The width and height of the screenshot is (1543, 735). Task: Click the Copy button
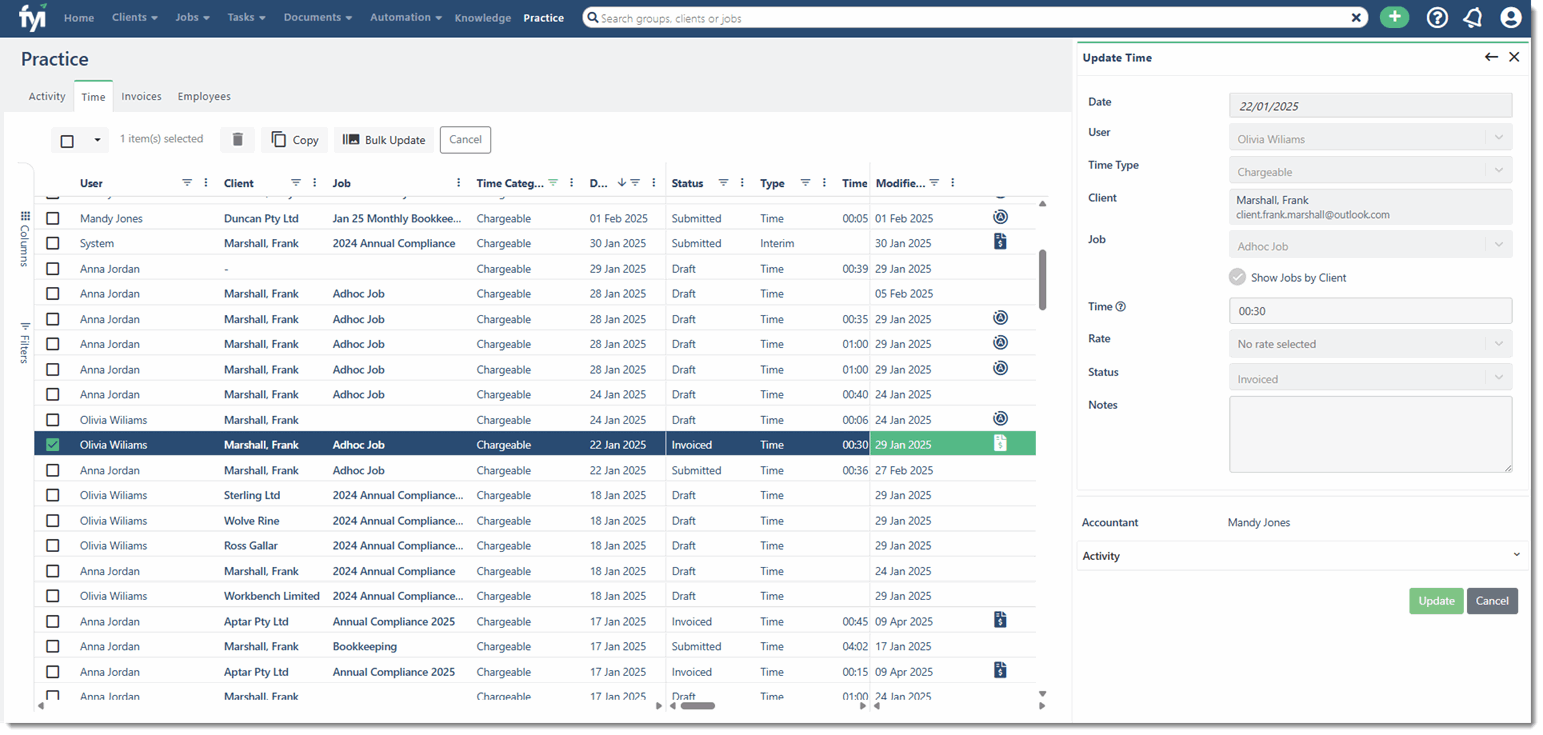(x=294, y=140)
